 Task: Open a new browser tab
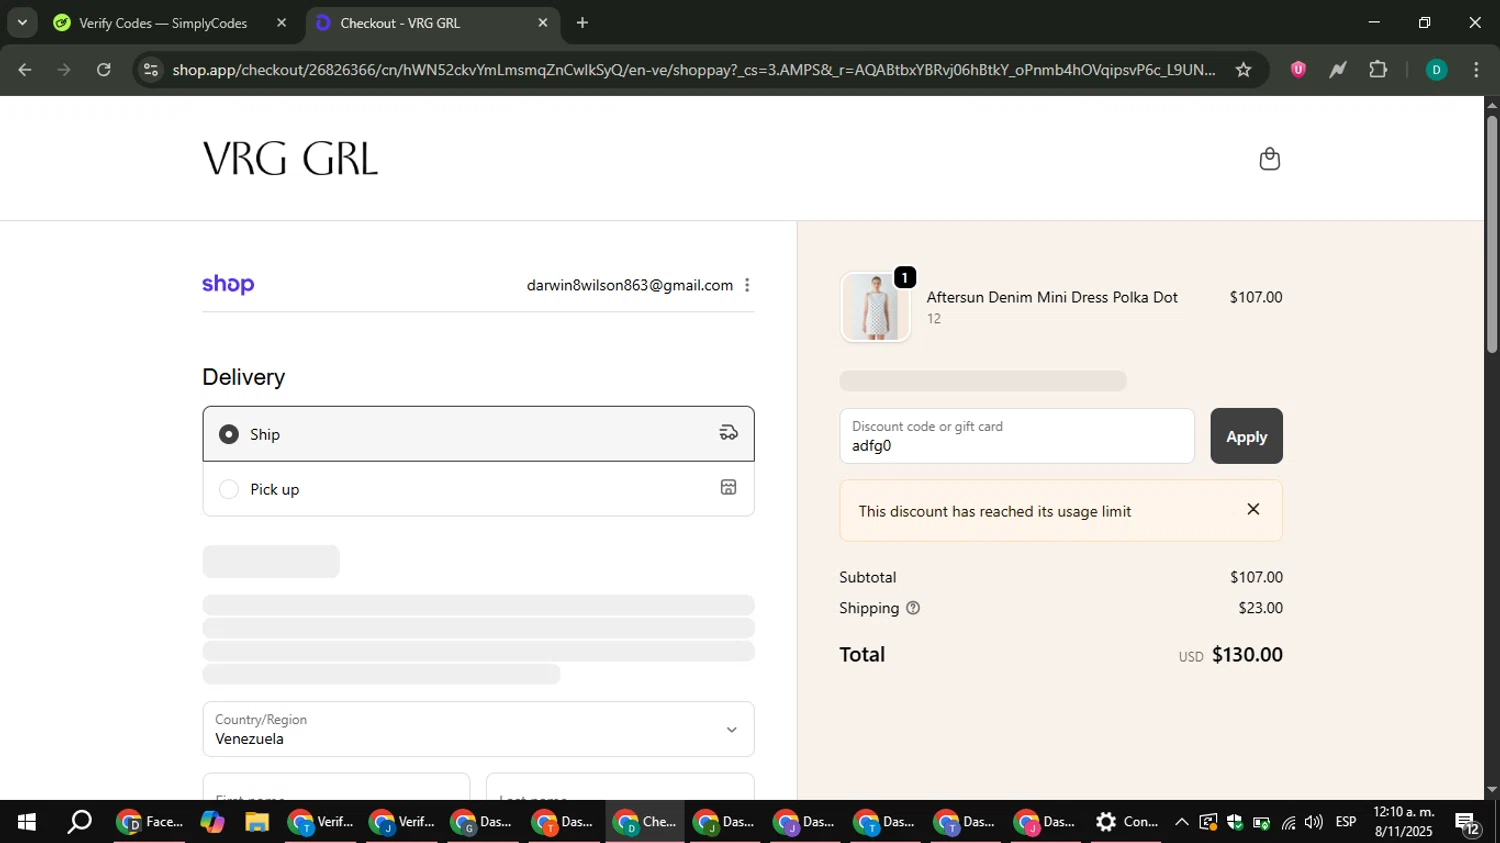coord(582,23)
